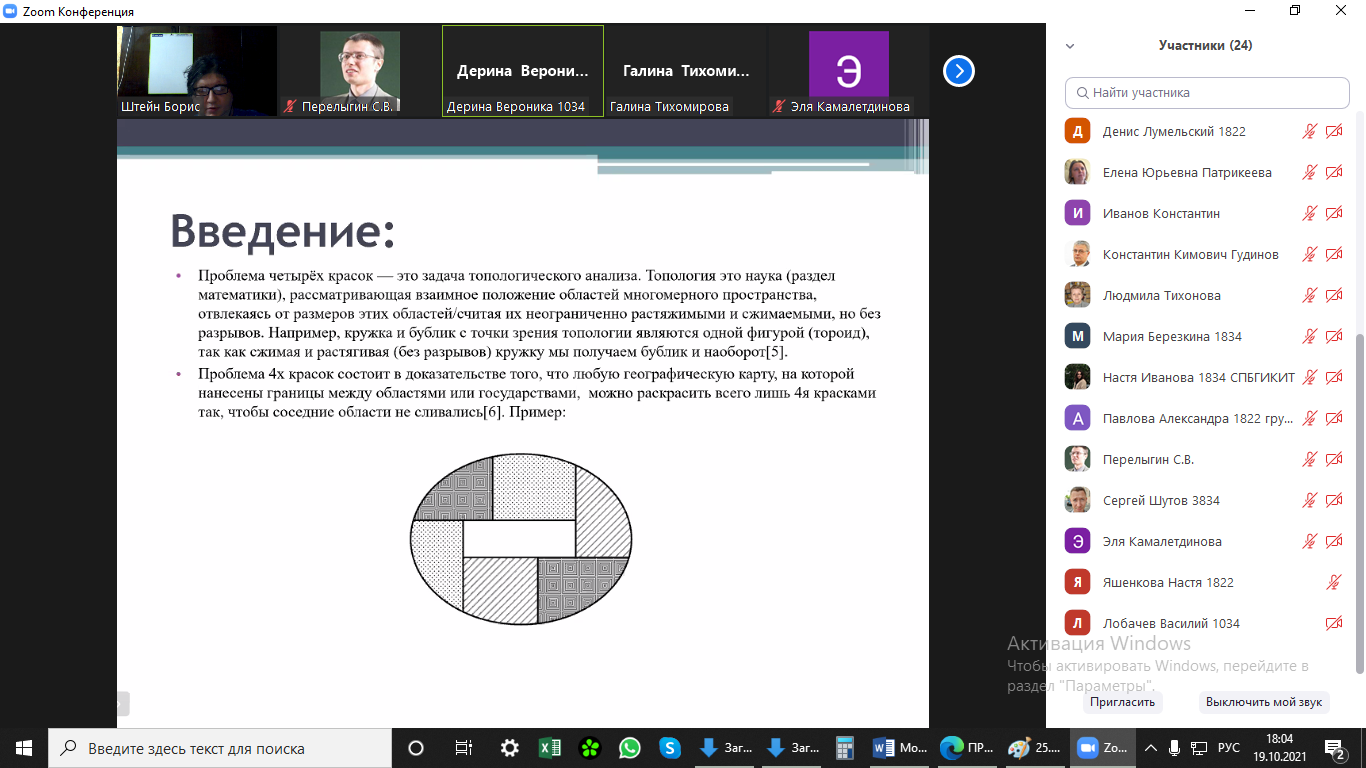Collapse participants panel with the chevron
The height and width of the screenshot is (768, 1366).
click(1070, 46)
